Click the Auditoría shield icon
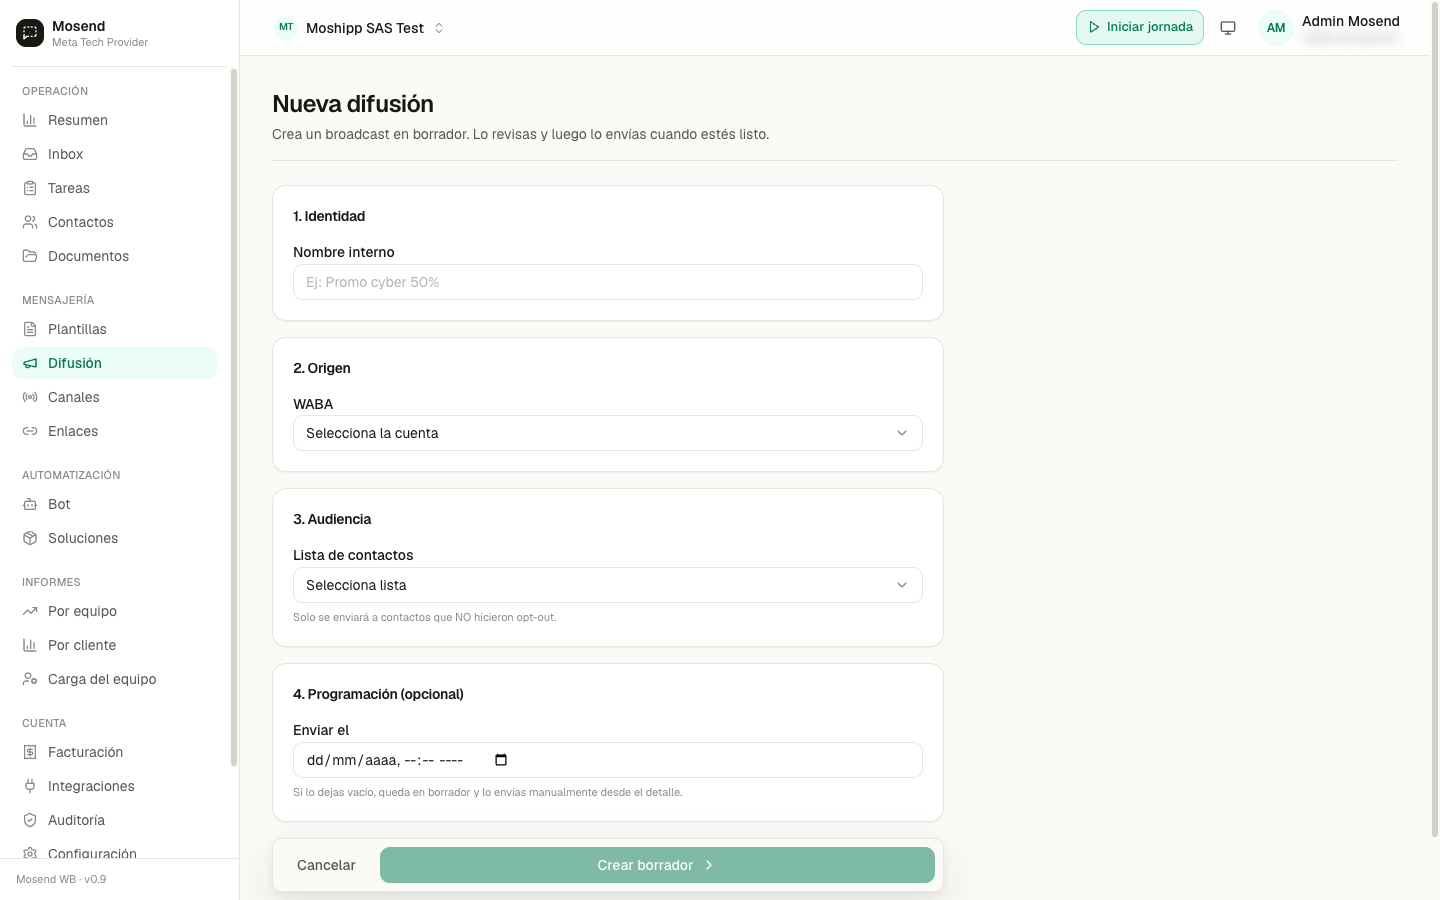 pos(30,820)
